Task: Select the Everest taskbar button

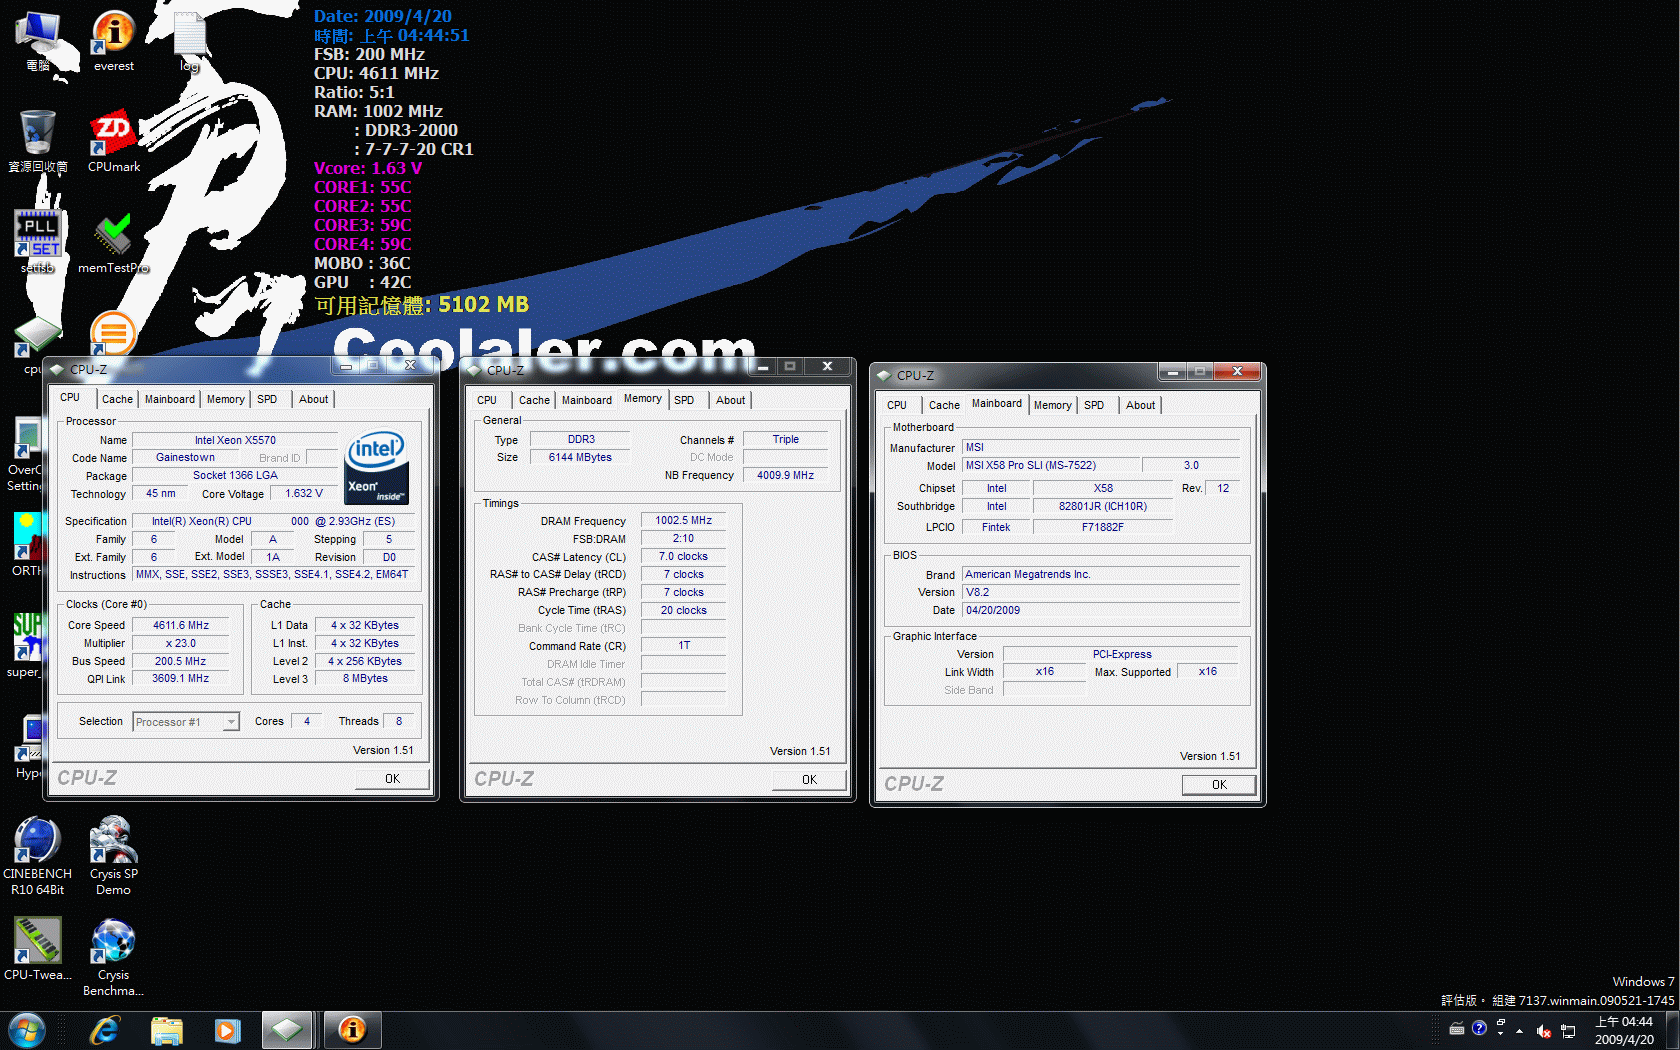Action: pyautogui.click(x=352, y=1030)
